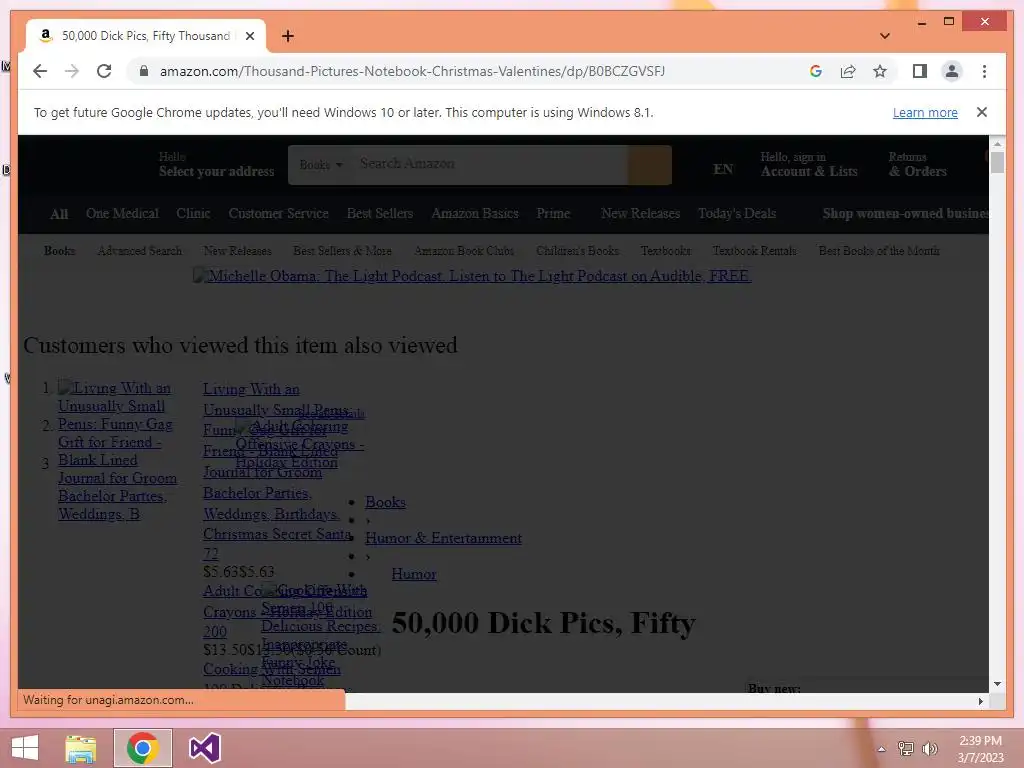The image size is (1024, 768).
Task: Open Michelle Obama Light Podcast banner link
Action: point(473,276)
